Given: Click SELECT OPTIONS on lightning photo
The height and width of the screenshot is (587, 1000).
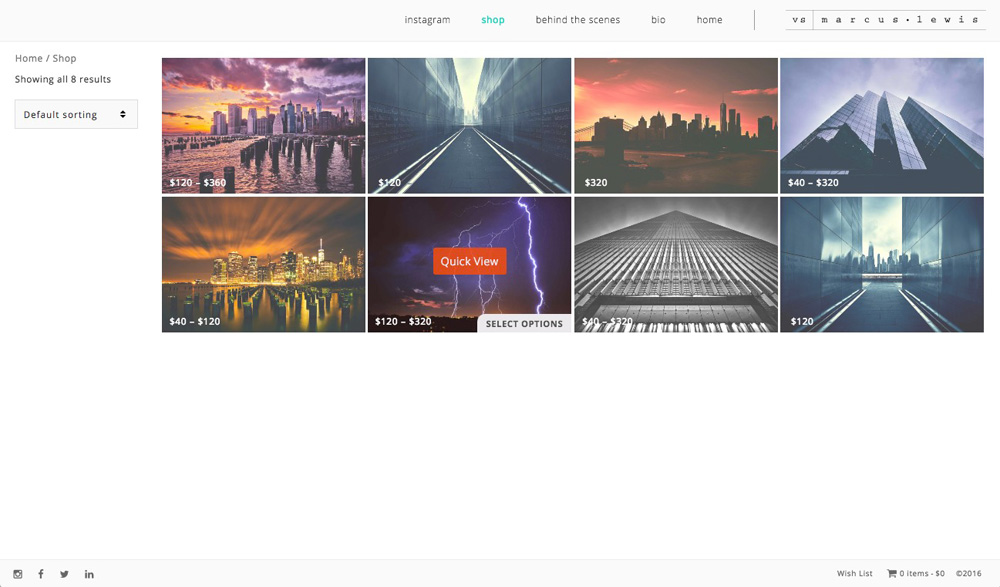Looking at the screenshot, I should click(x=524, y=323).
